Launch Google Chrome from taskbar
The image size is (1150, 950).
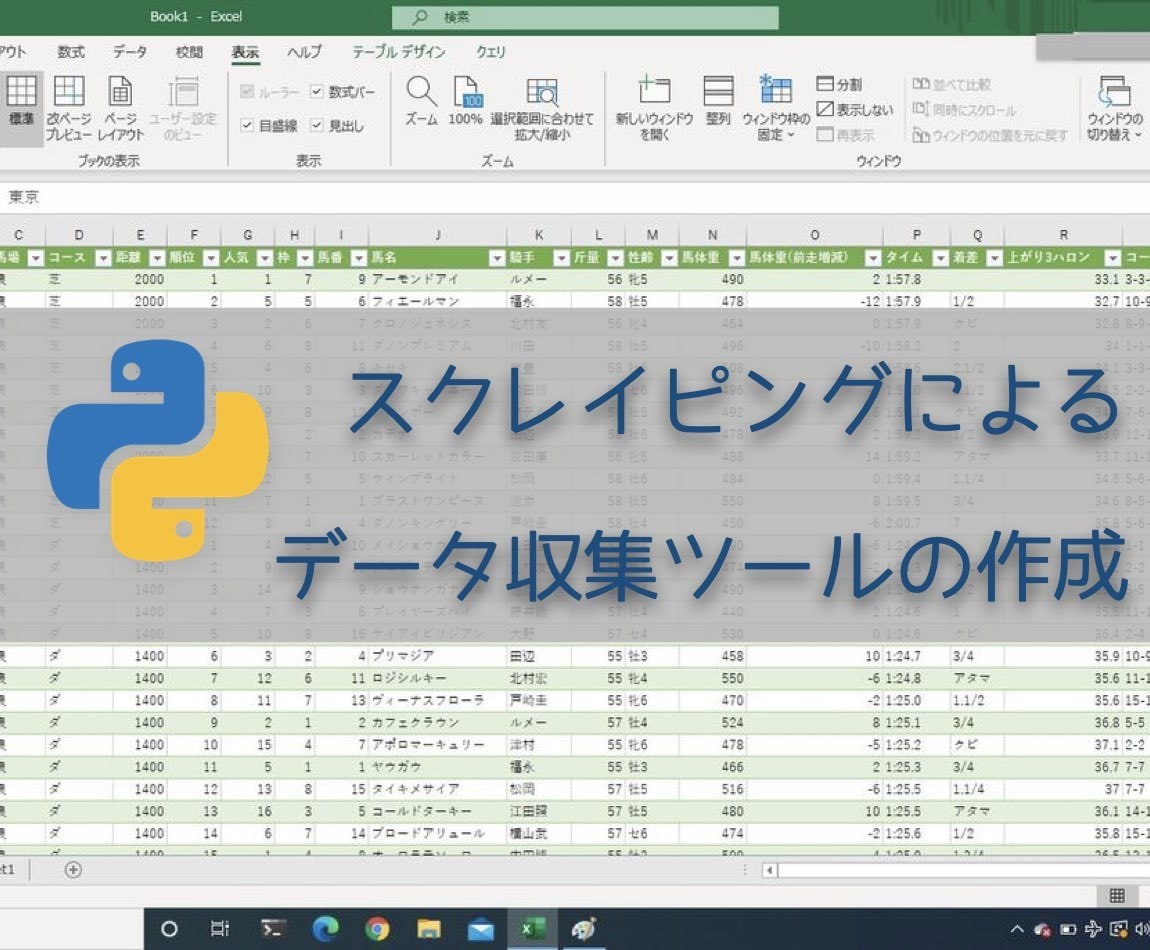(378, 929)
